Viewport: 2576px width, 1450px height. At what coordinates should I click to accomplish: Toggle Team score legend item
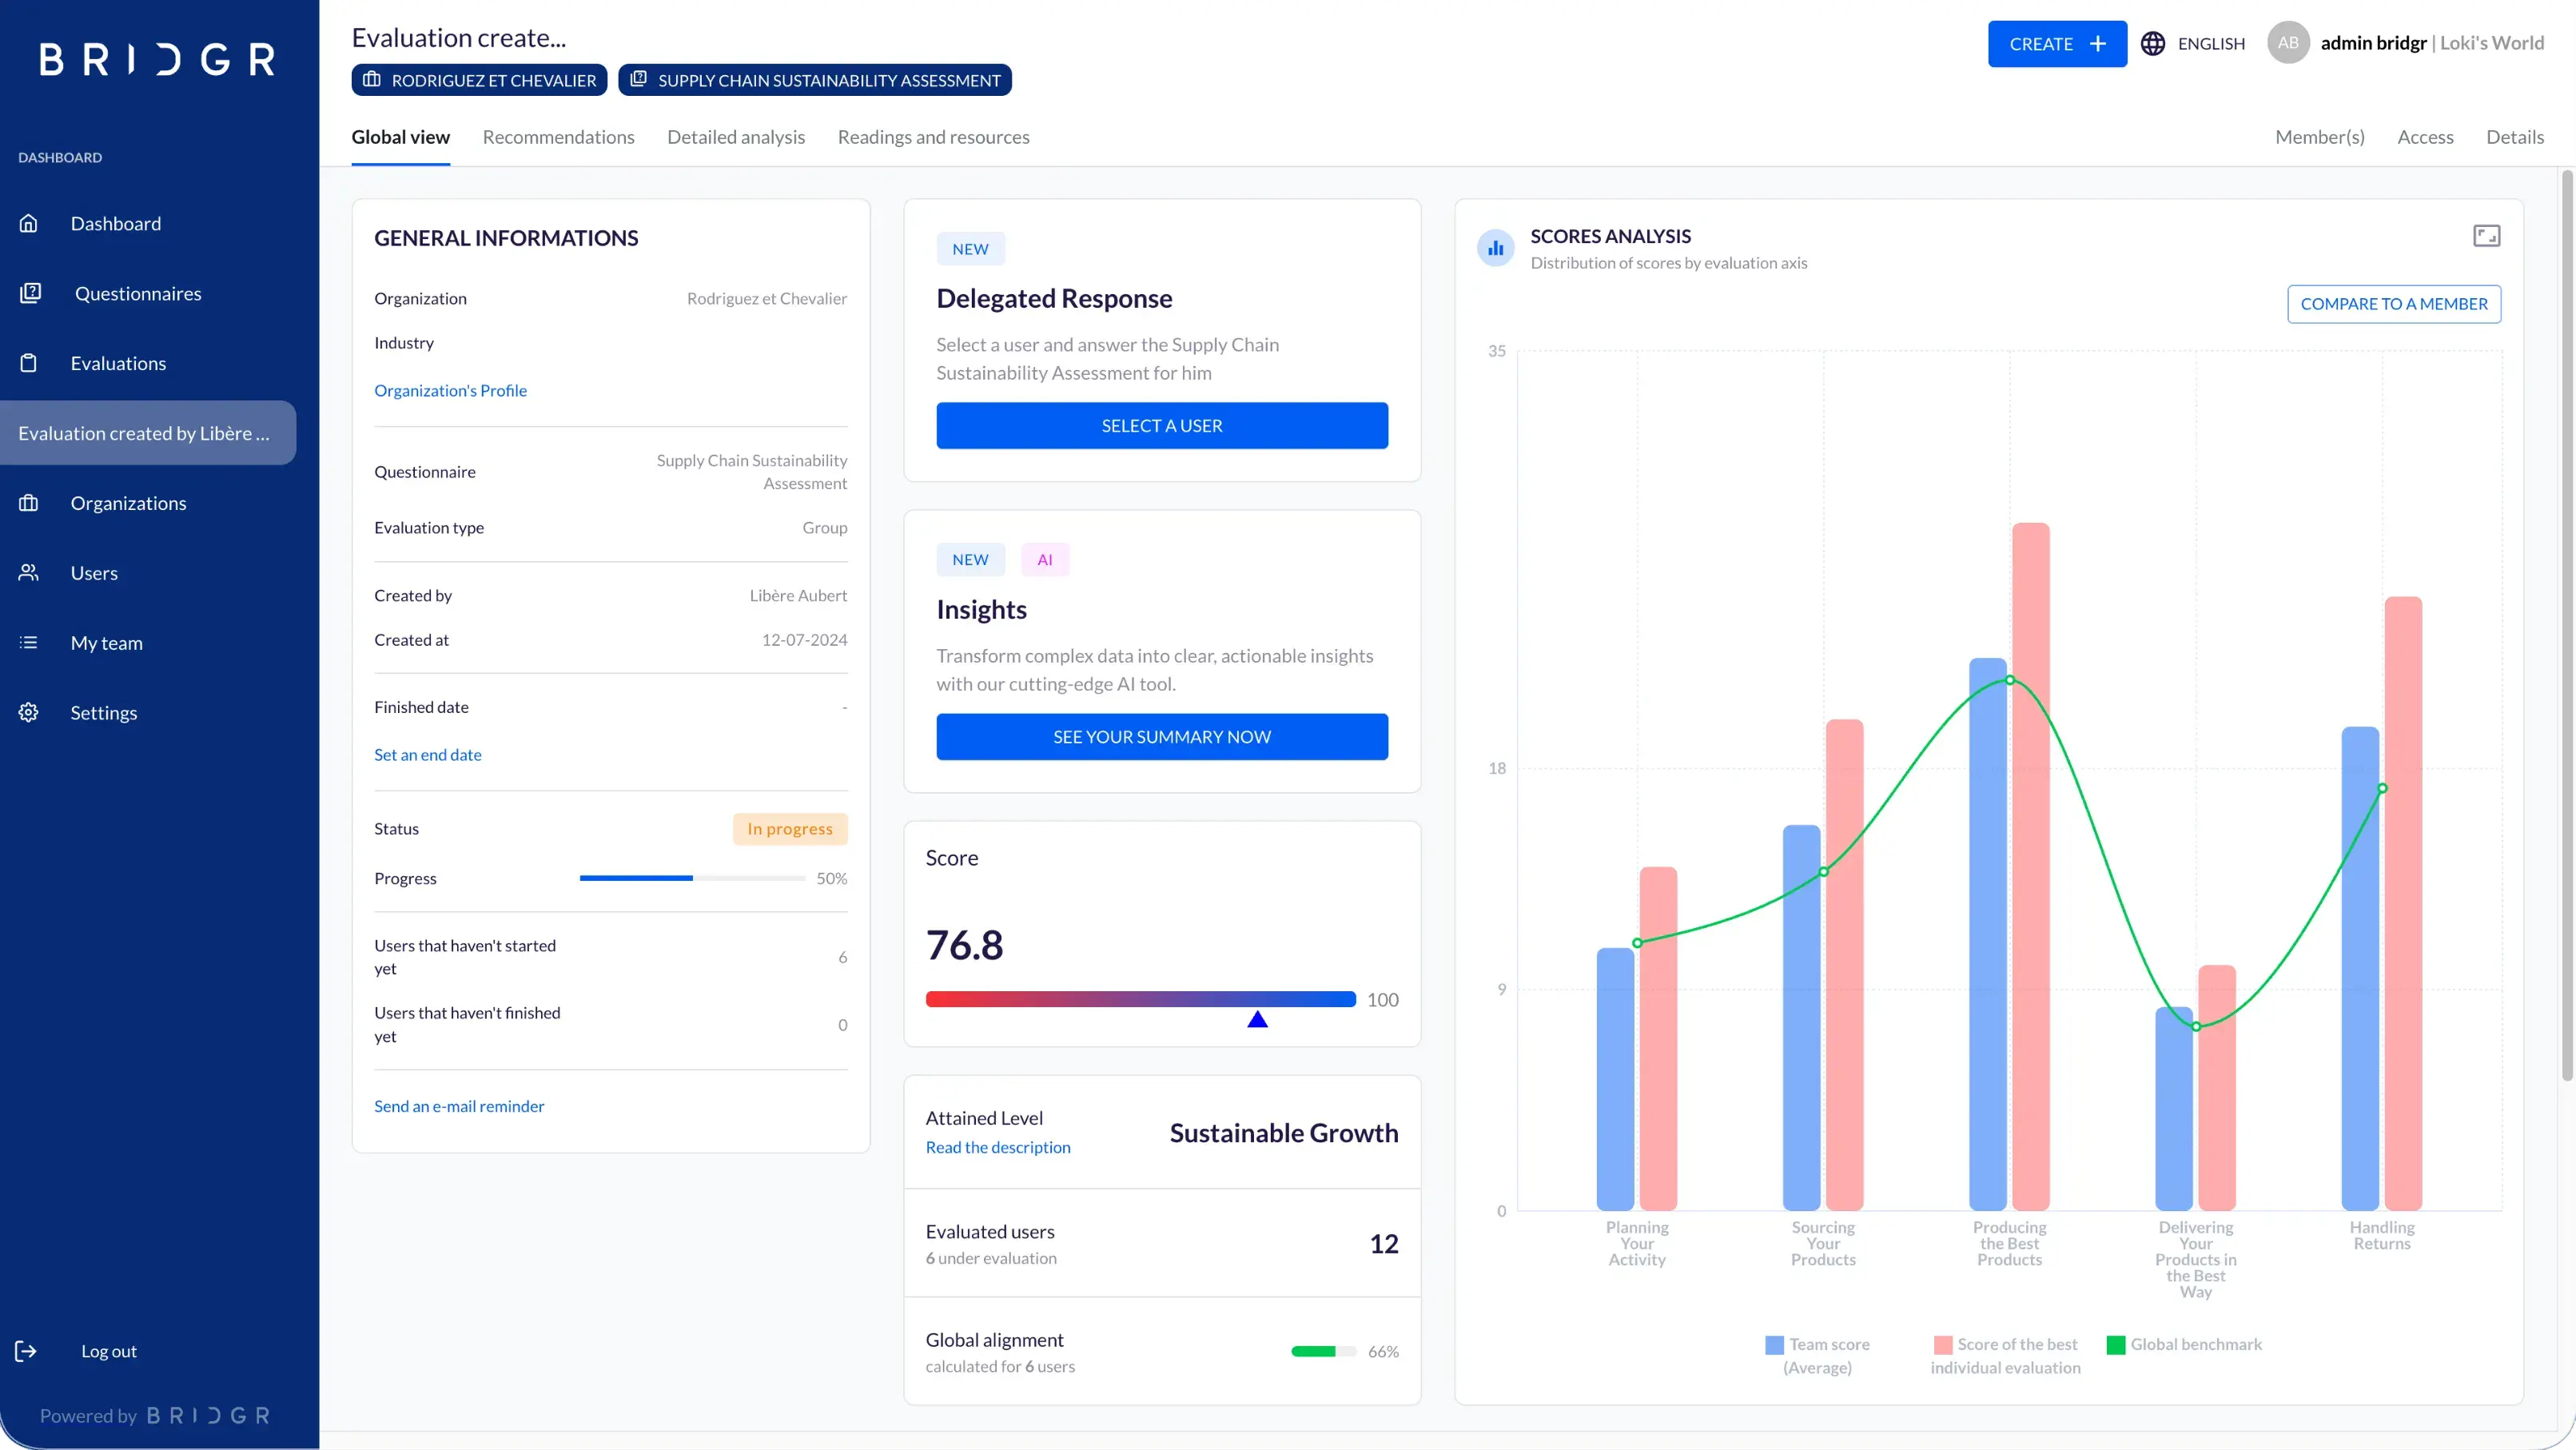[1817, 1355]
